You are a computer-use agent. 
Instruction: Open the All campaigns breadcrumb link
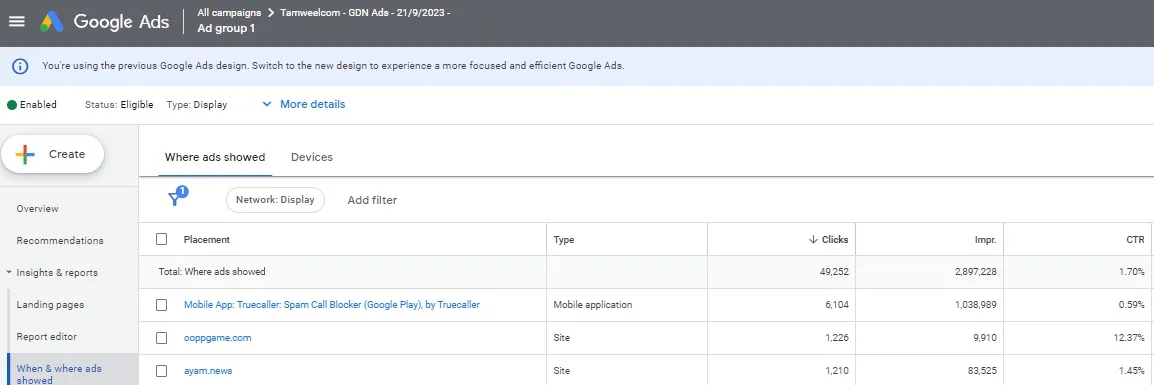[x=229, y=13]
